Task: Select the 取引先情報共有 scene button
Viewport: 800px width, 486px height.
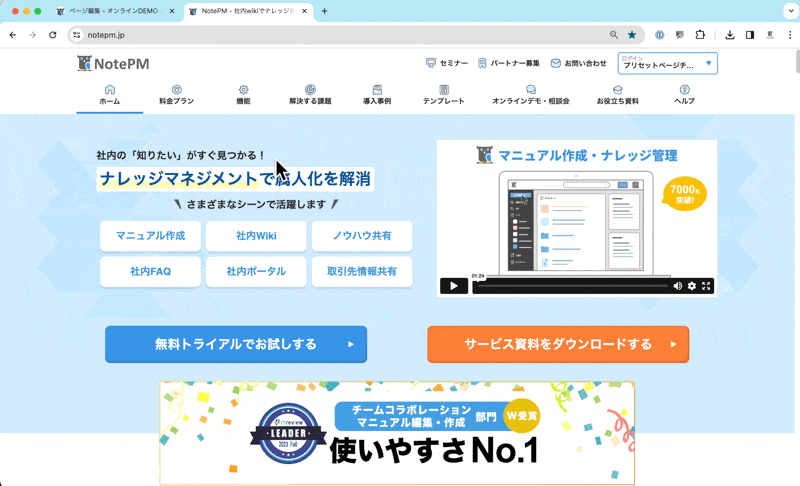Action: (x=362, y=271)
